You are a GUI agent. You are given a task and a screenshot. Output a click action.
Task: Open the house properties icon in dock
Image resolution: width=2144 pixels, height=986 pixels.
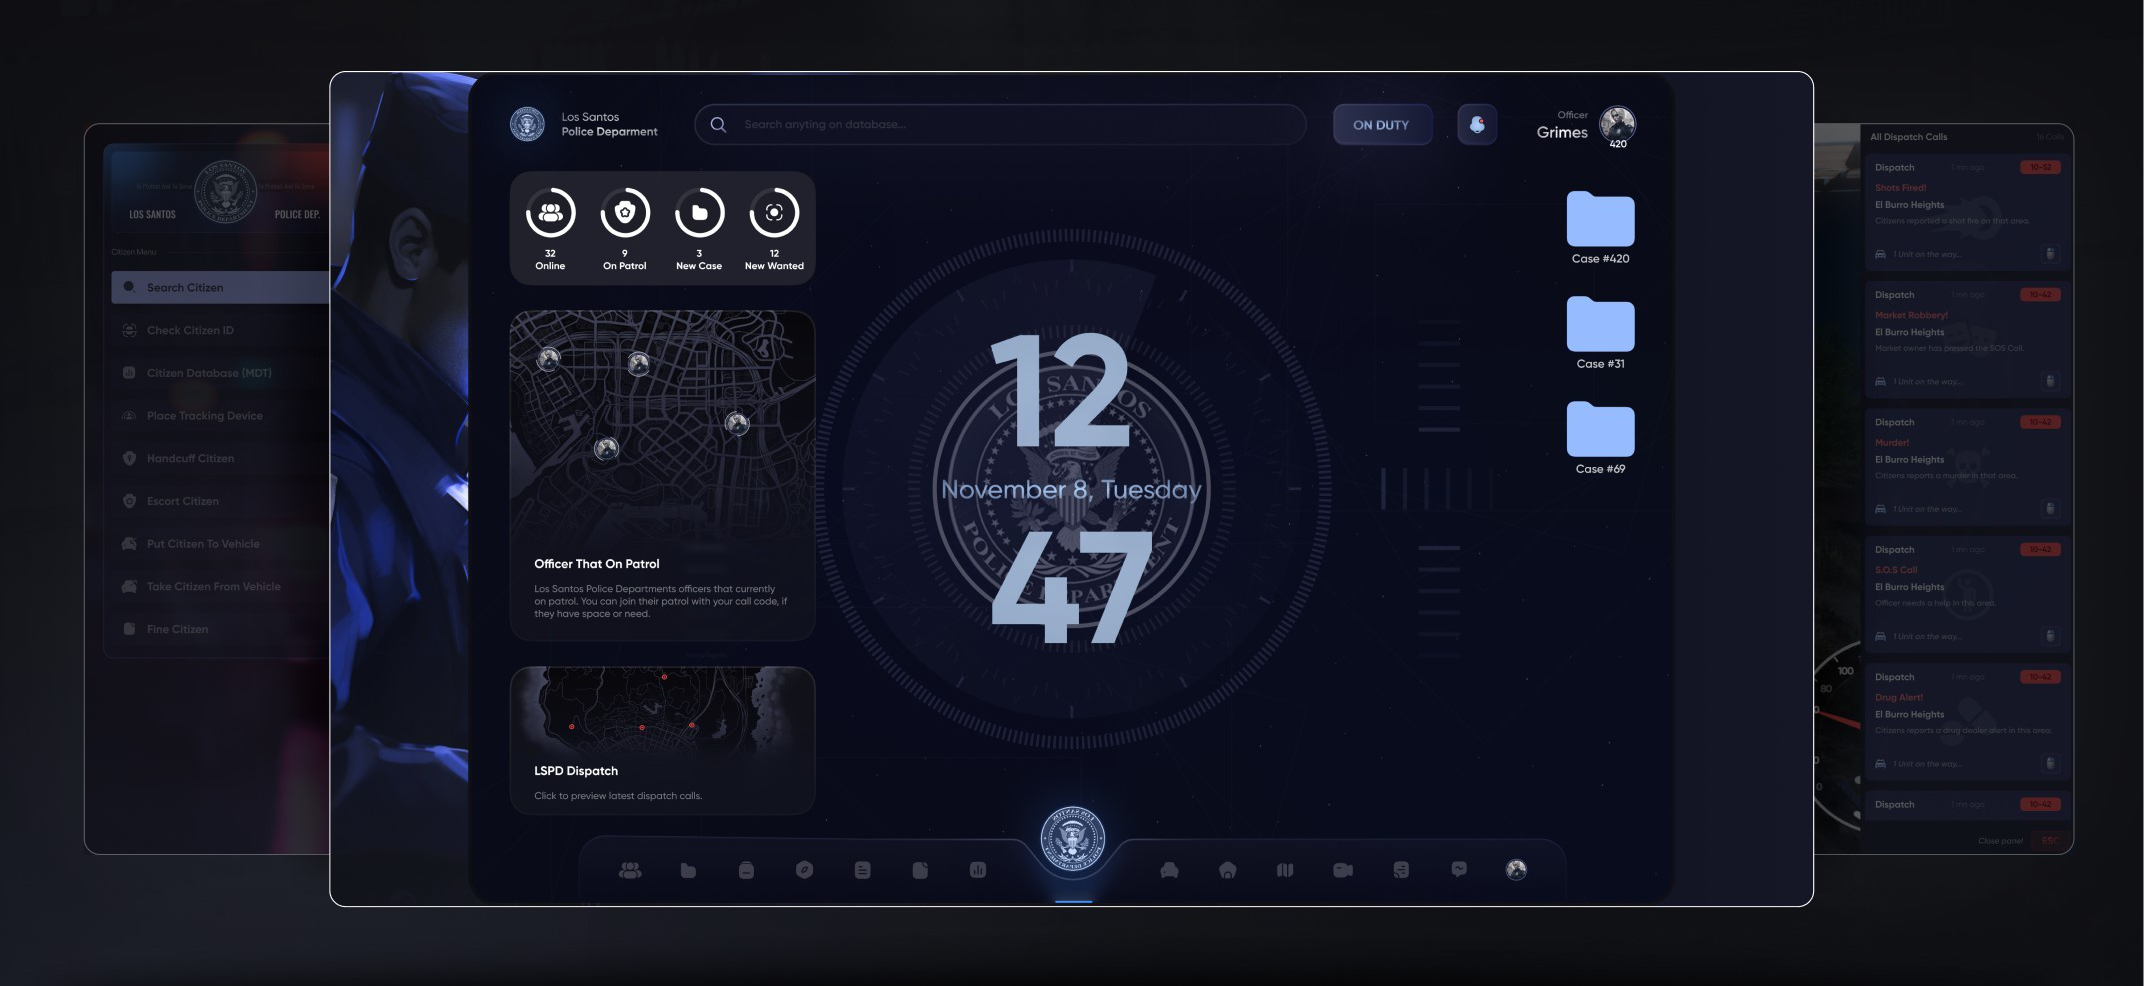tap(1227, 871)
